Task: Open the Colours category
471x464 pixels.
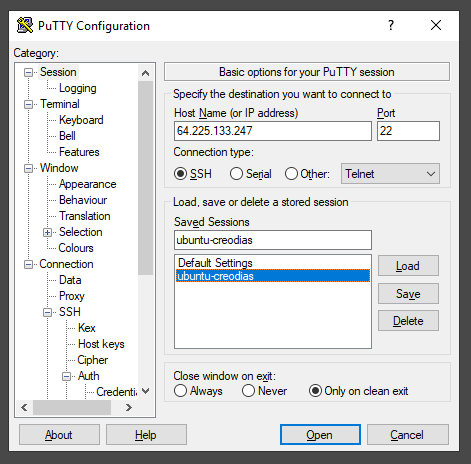Action: tap(76, 248)
